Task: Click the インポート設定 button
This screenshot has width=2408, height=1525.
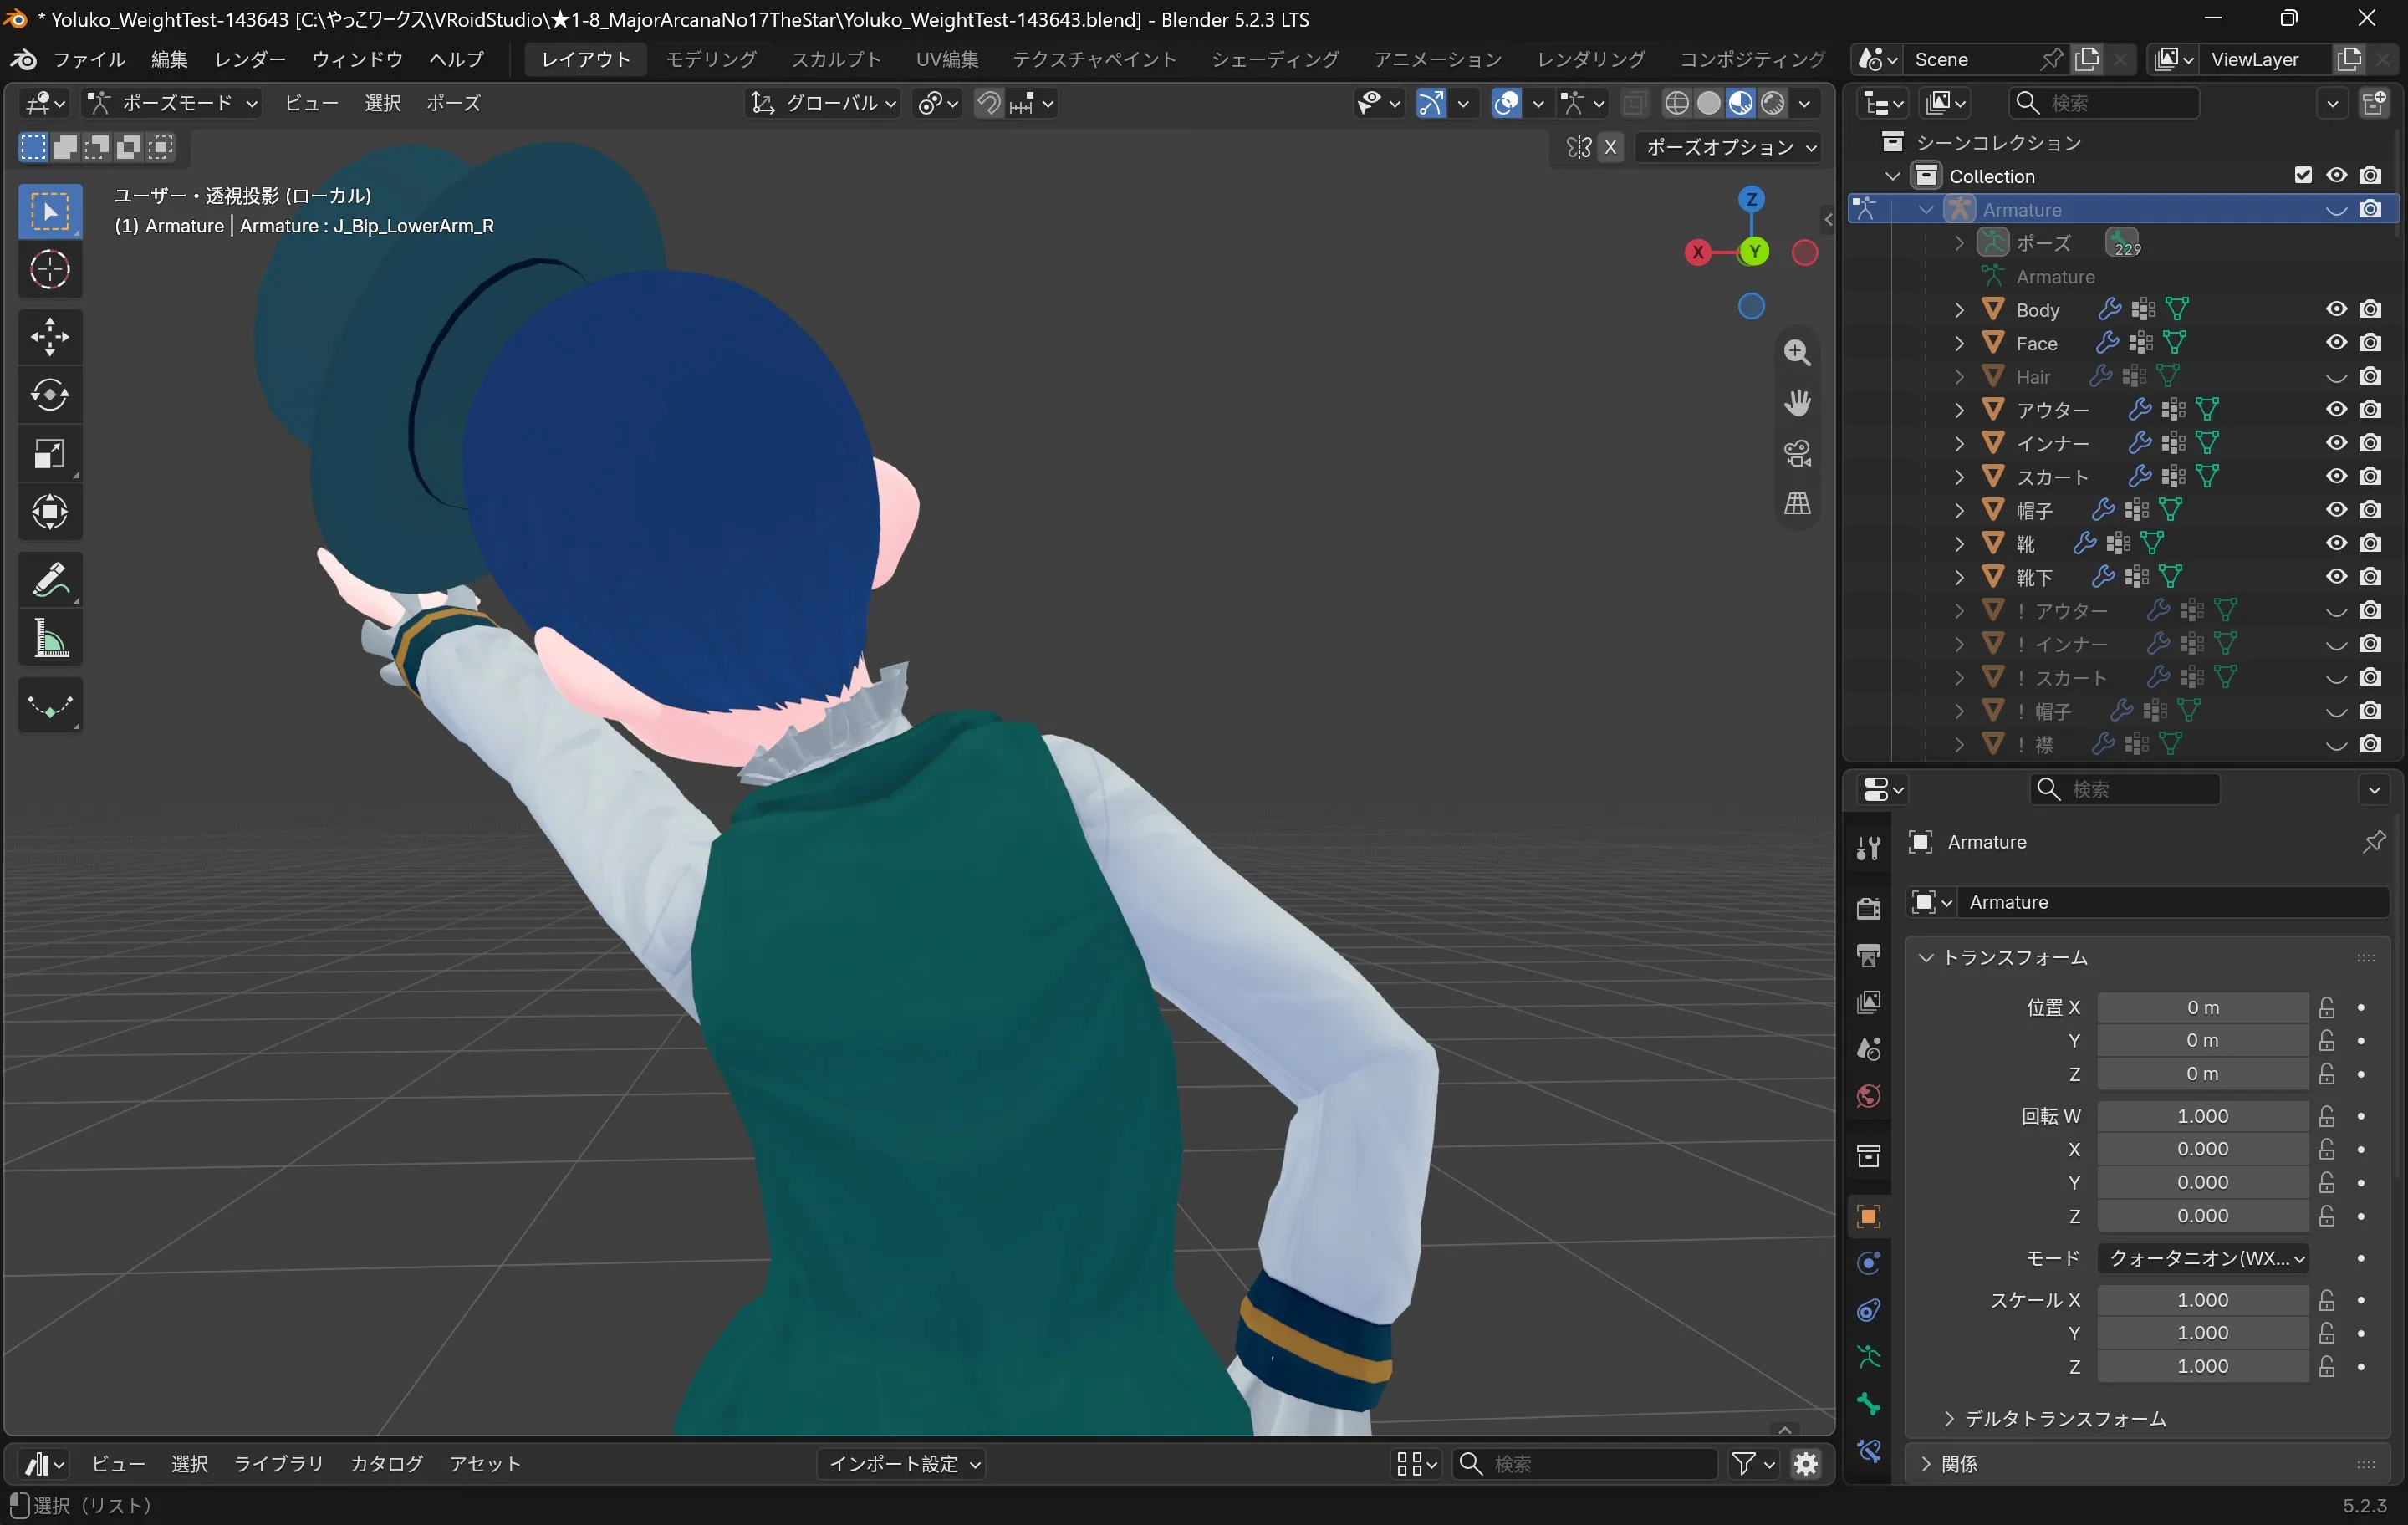Action: (x=903, y=1464)
